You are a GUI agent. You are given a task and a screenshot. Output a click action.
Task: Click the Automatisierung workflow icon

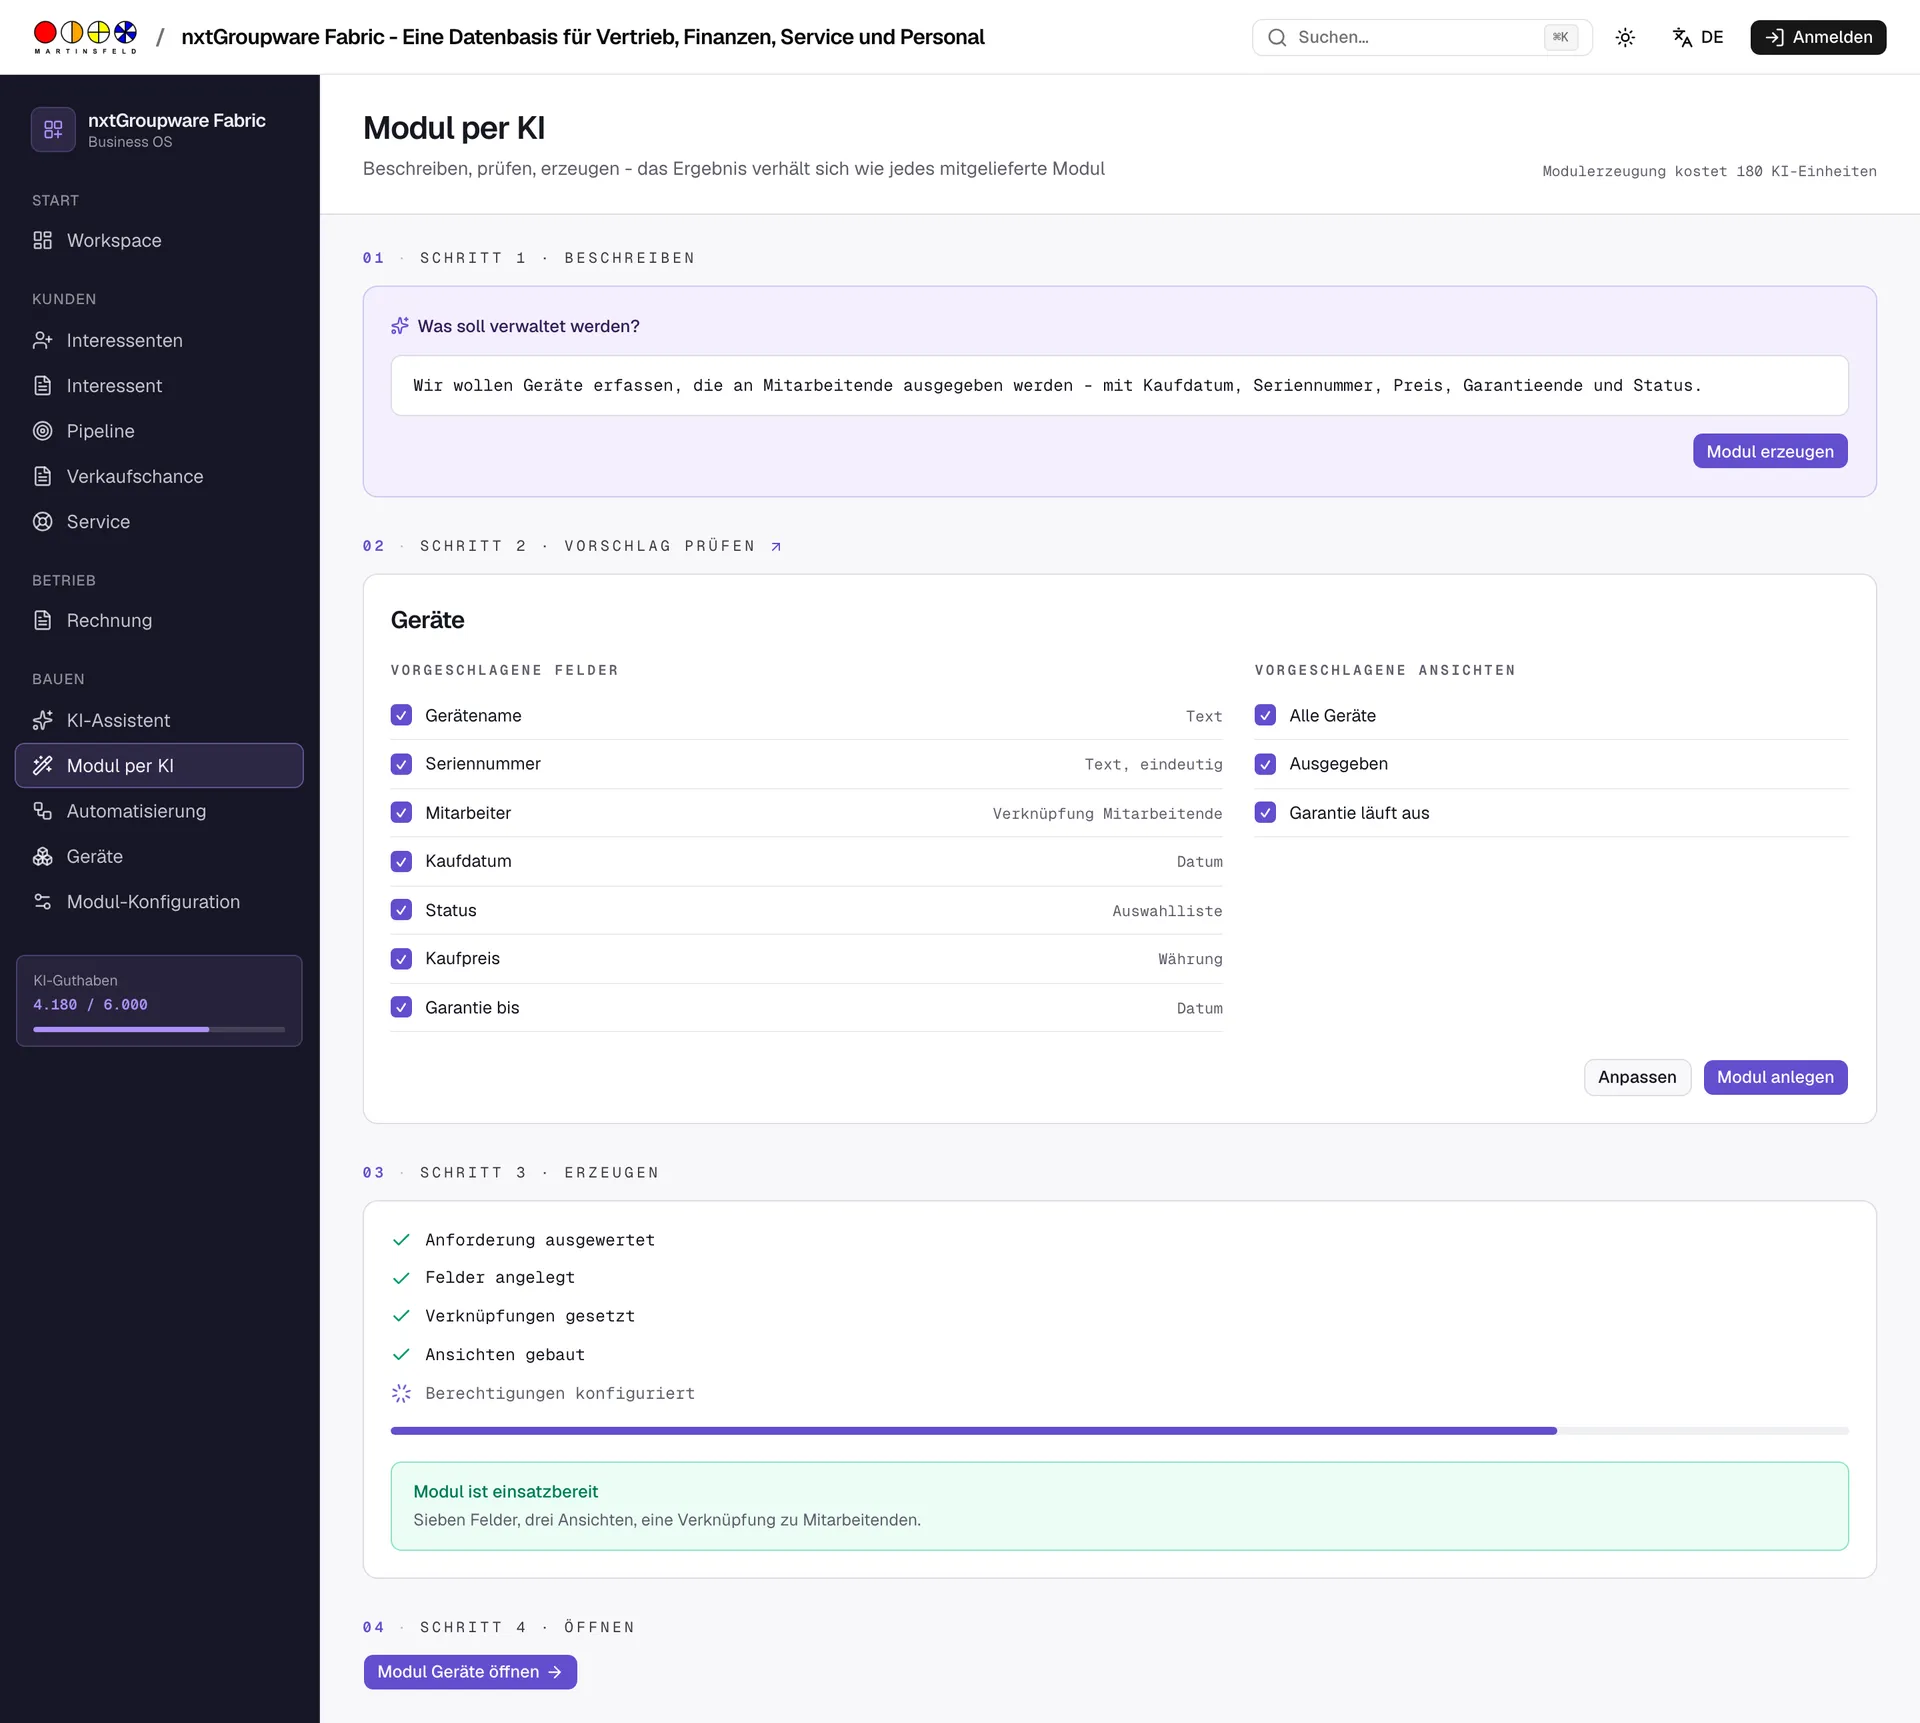click(x=42, y=811)
